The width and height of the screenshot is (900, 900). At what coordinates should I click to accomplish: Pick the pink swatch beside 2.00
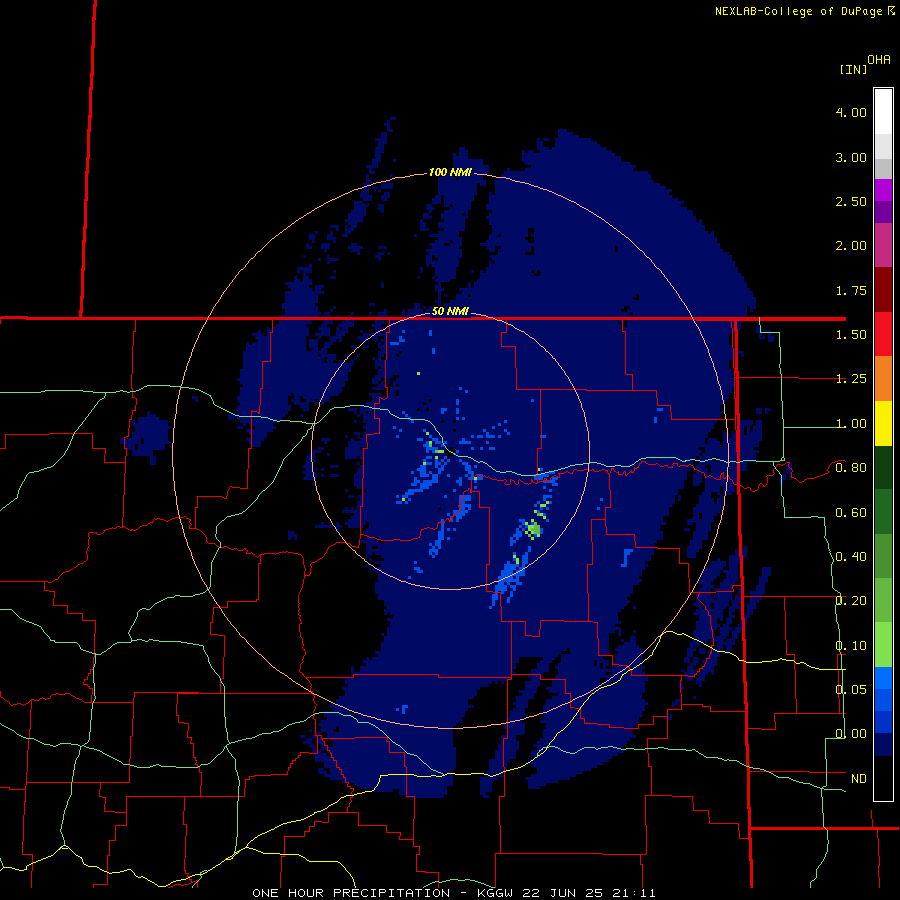(883, 245)
